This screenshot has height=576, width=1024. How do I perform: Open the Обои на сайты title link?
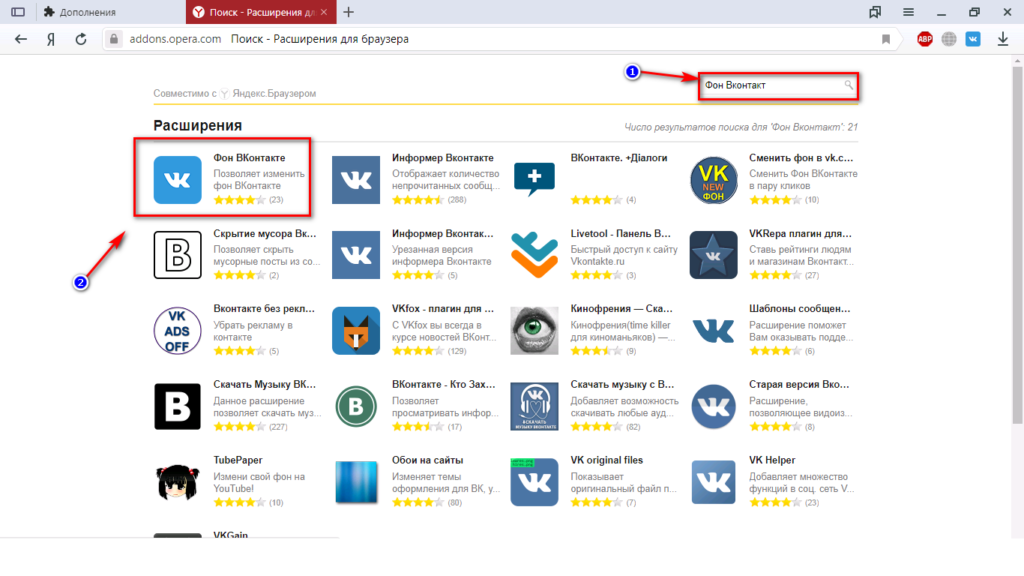[x=427, y=460]
